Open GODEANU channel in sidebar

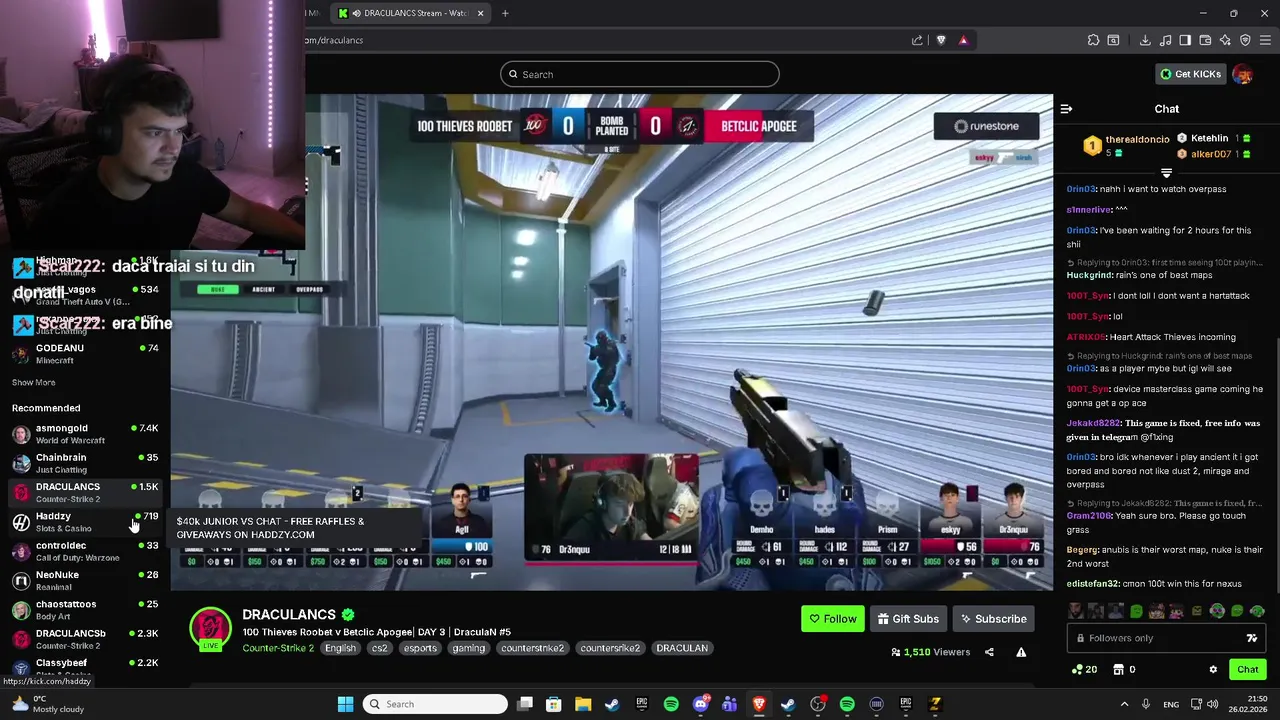coord(85,354)
